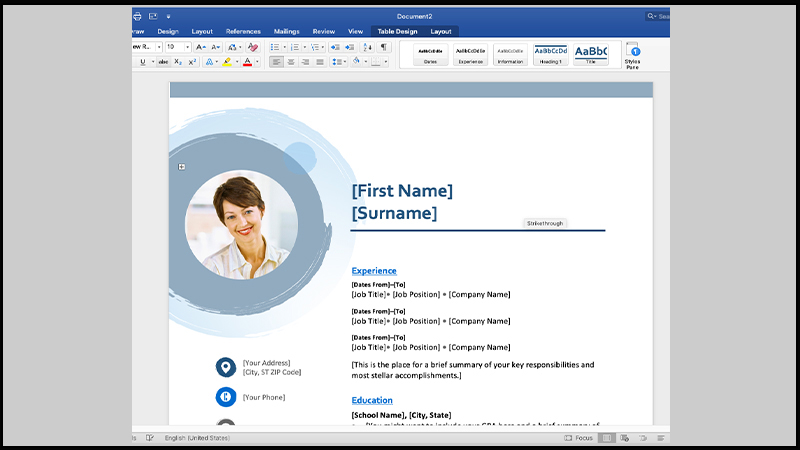This screenshot has height=450, width=800.
Task: Click the Experience heading link
Action: [374, 271]
